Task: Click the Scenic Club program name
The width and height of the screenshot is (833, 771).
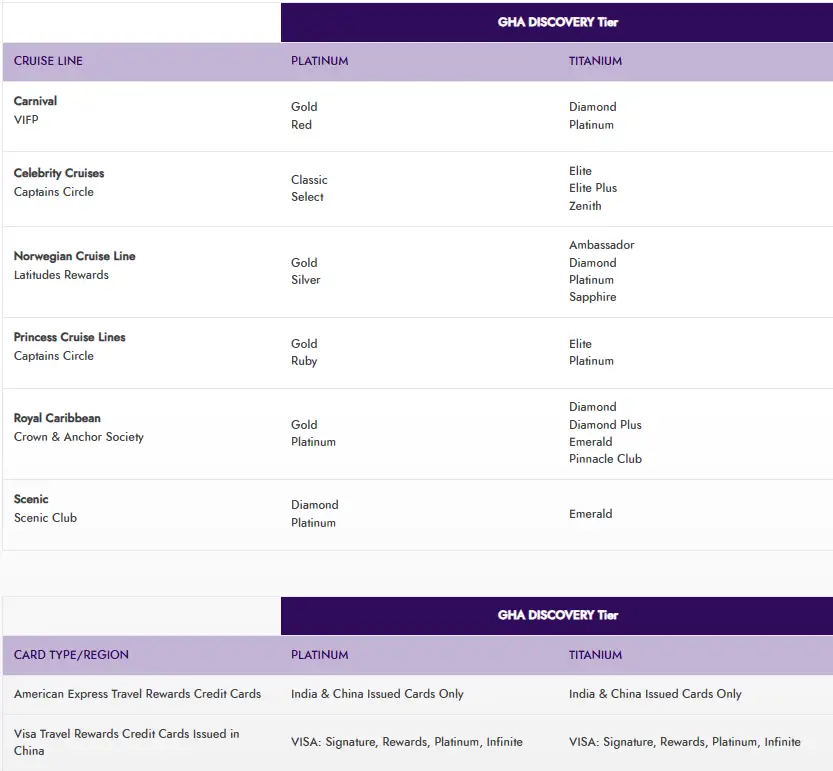Action: pyautogui.click(x=45, y=518)
